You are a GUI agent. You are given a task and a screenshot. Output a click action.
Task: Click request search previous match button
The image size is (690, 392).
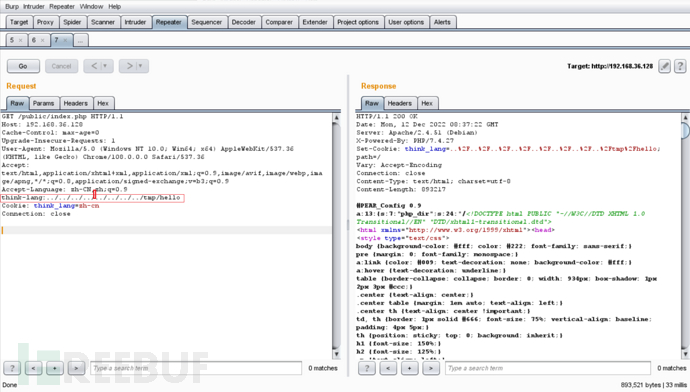coord(33,368)
